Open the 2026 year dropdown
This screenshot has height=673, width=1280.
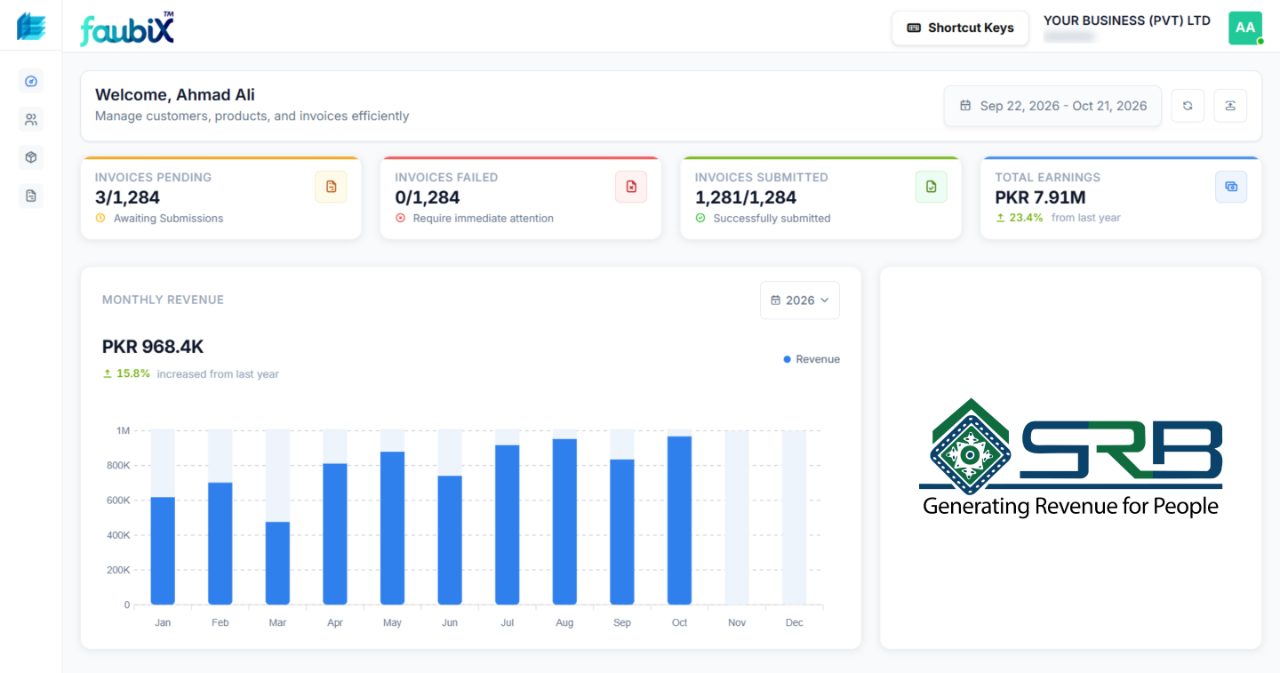pyautogui.click(x=800, y=300)
